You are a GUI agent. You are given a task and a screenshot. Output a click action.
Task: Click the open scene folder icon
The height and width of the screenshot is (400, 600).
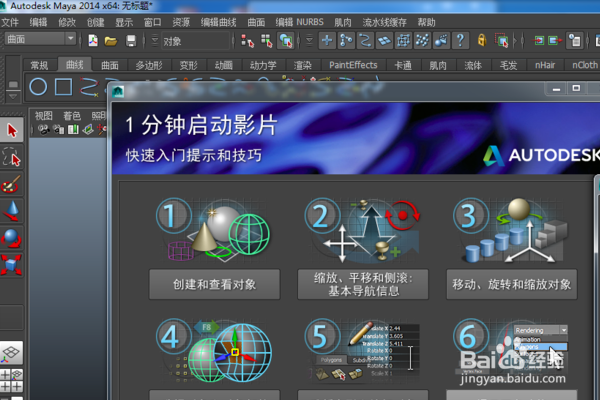point(111,41)
